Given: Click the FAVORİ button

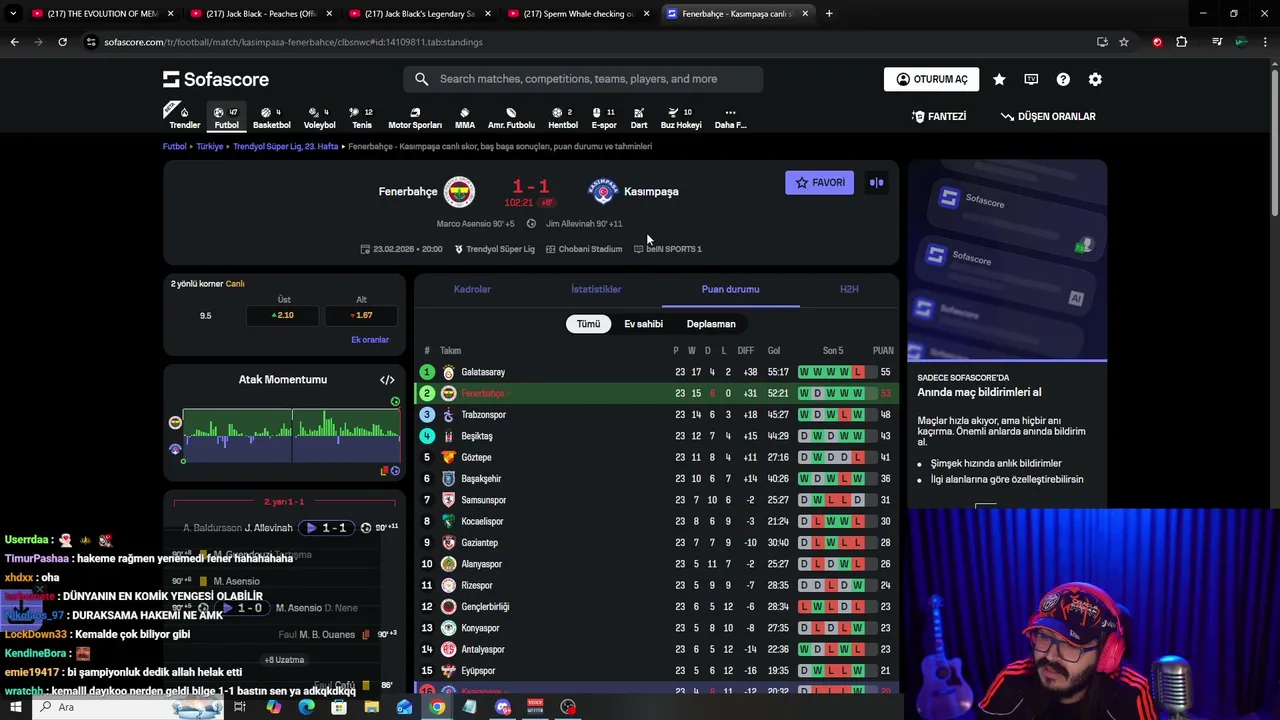Looking at the screenshot, I should [x=819, y=182].
